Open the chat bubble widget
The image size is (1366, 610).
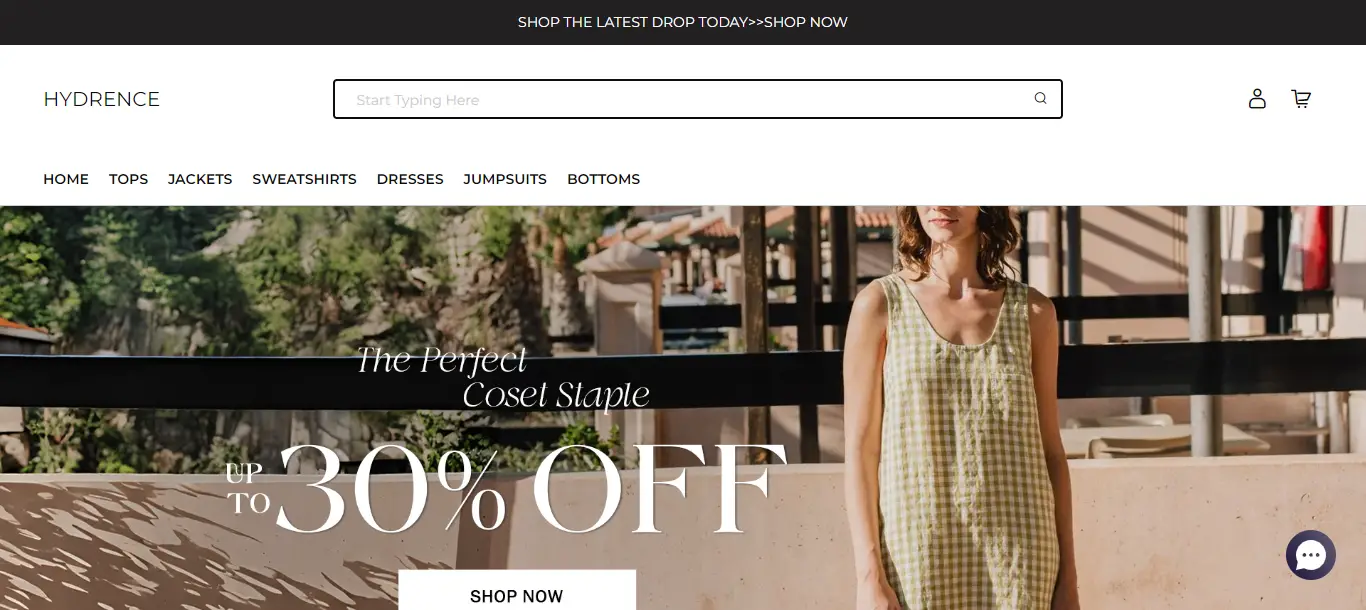(x=1310, y=555)
